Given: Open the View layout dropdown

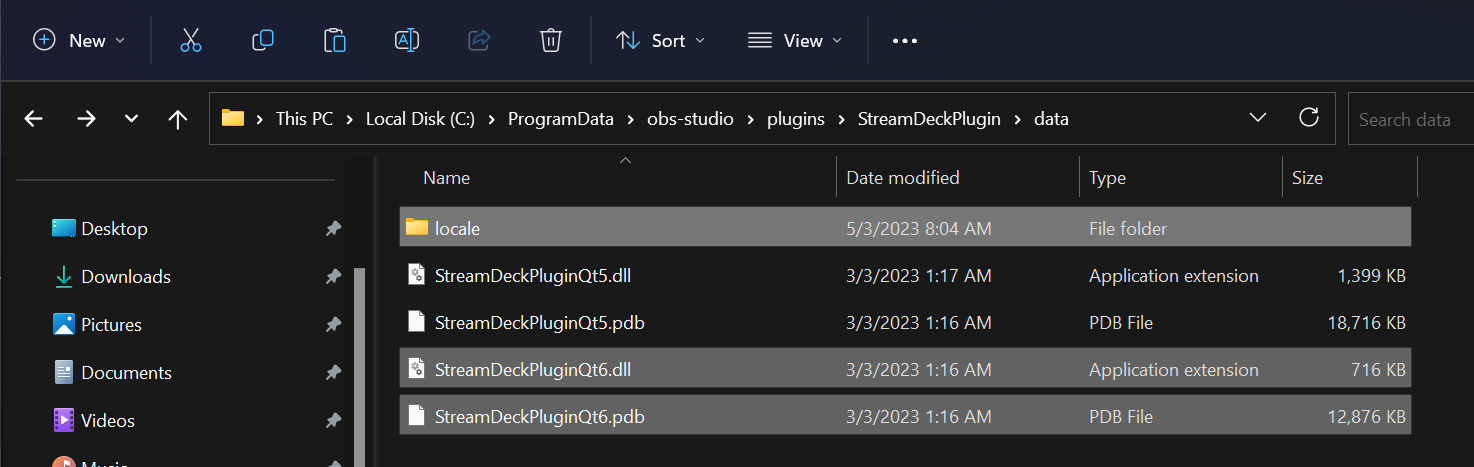Looking at the screenshot, I should (795, 41).
